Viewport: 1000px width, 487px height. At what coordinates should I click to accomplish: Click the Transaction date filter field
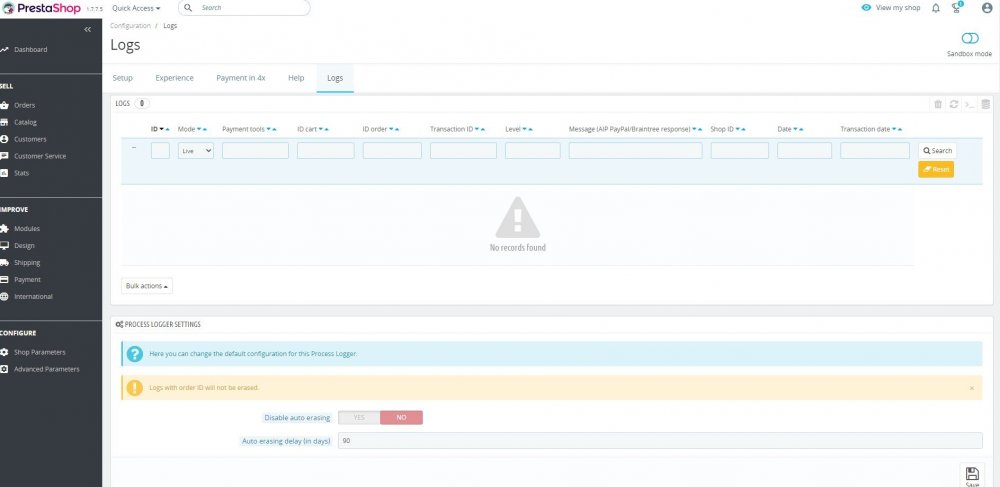tap(874, 150)
